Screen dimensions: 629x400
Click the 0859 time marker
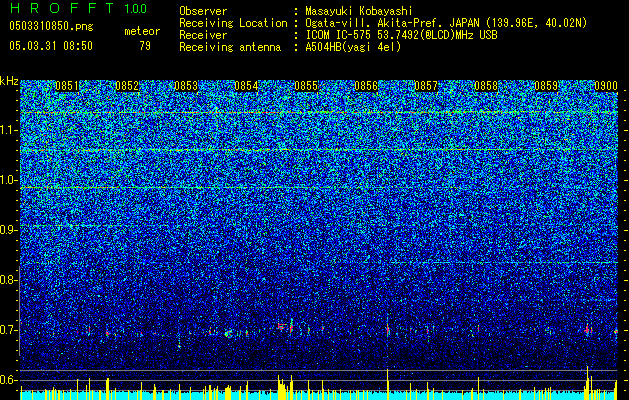tap(546, 86)
